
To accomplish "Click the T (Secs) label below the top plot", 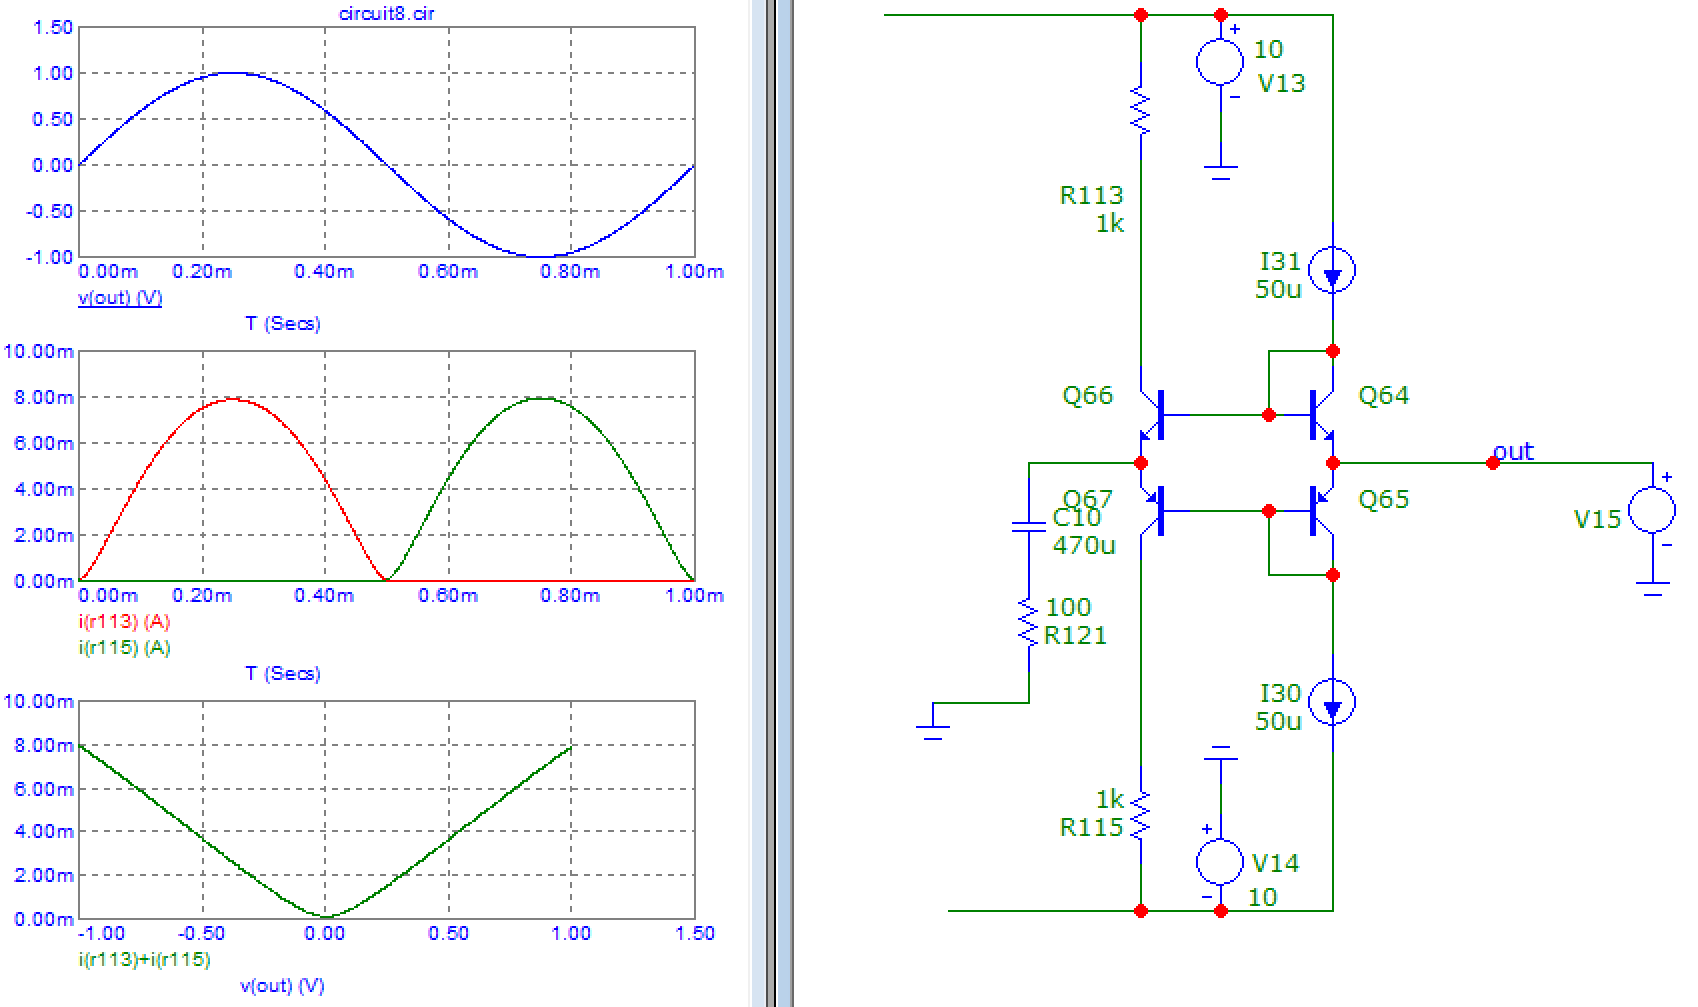I will point(283,324).
